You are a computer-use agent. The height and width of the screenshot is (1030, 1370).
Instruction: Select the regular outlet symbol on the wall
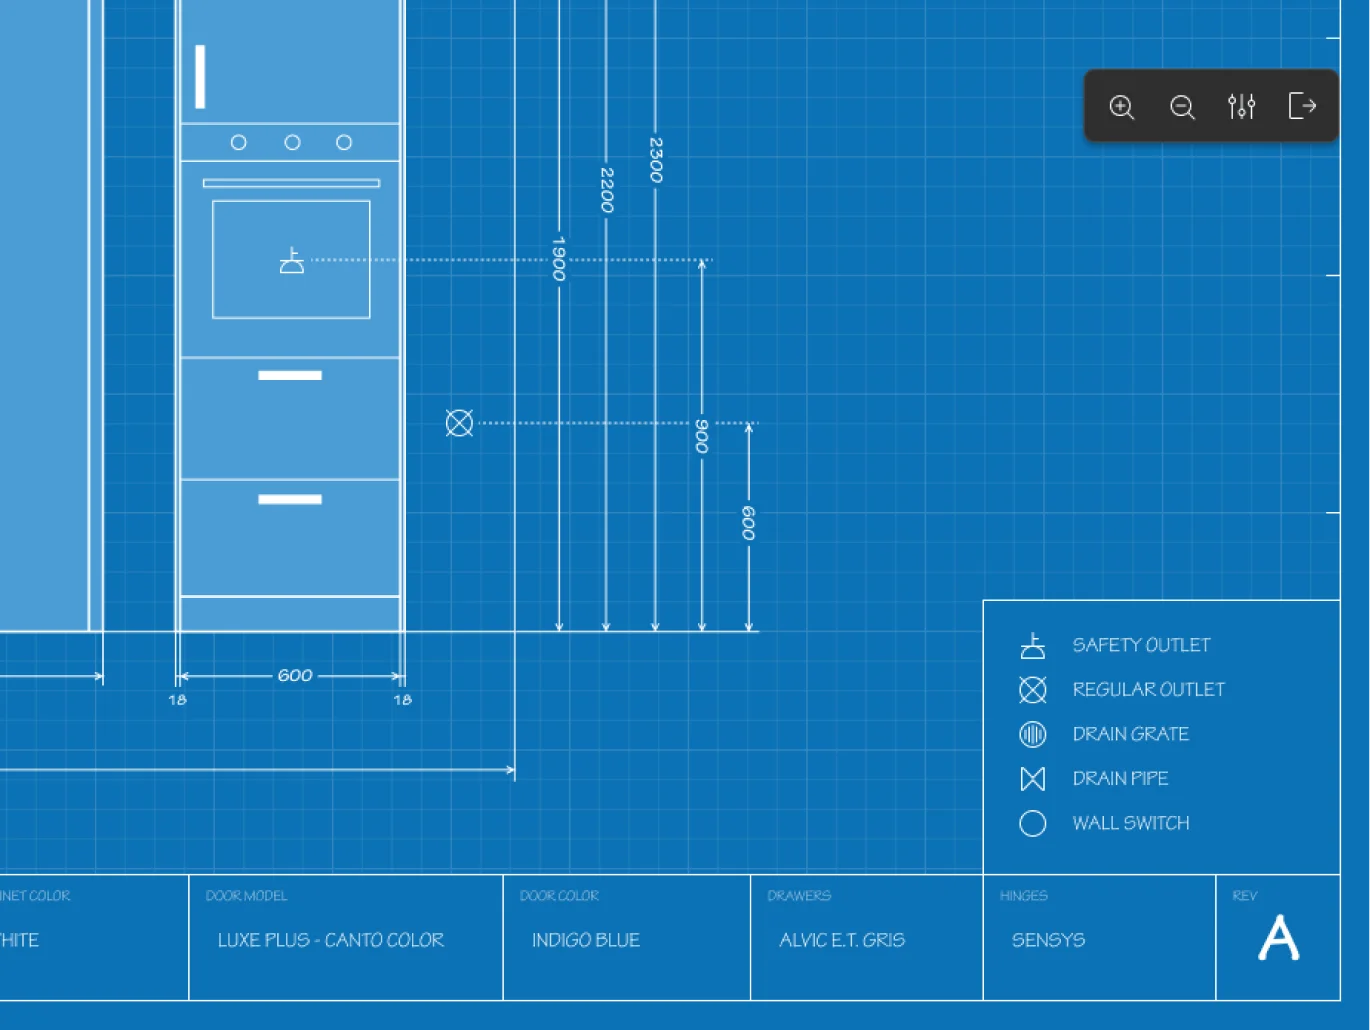459,423
